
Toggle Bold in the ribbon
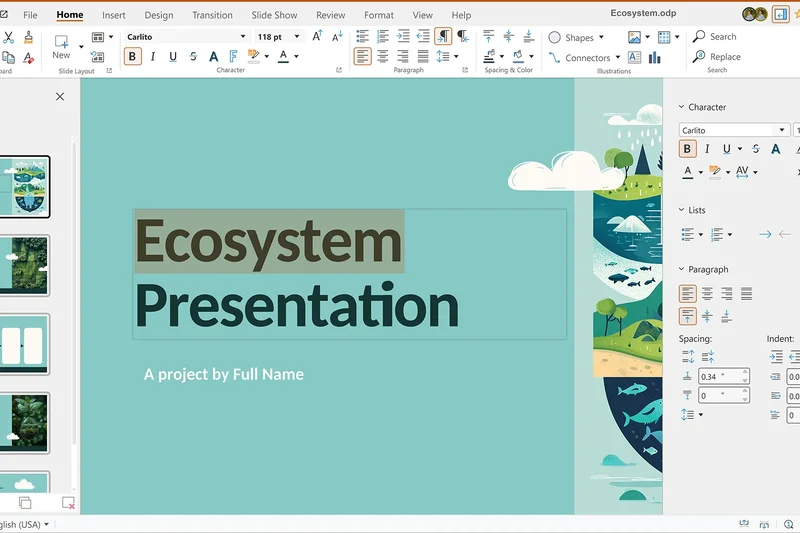tap(133, 57)
